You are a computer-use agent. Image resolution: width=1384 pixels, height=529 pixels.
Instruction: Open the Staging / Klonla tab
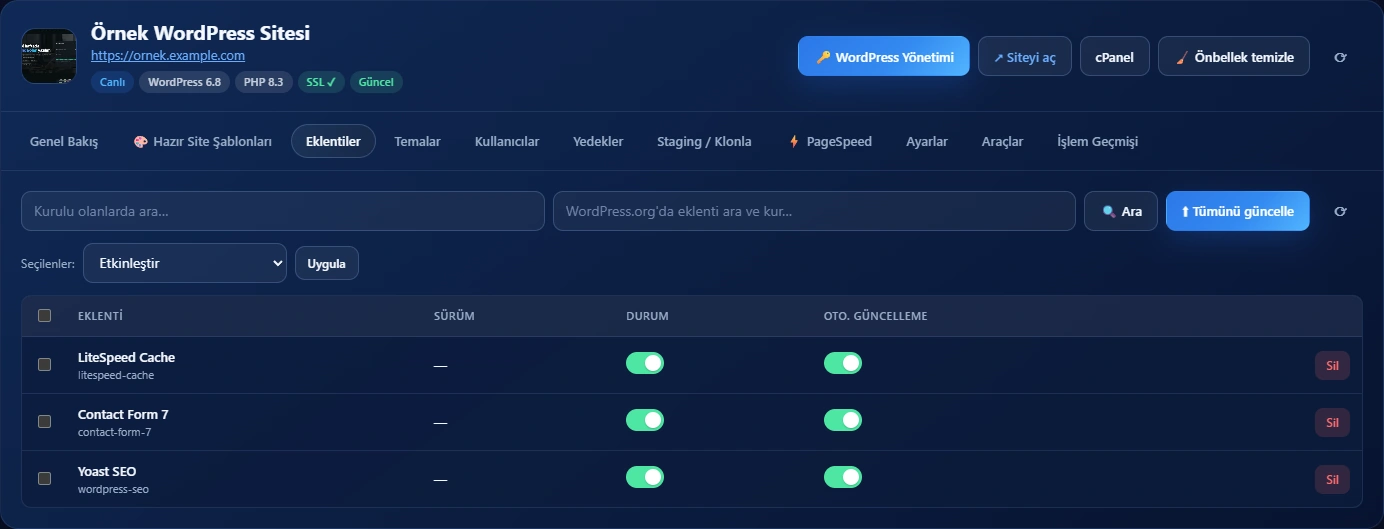pyautogui.click(x=704, y=141)
